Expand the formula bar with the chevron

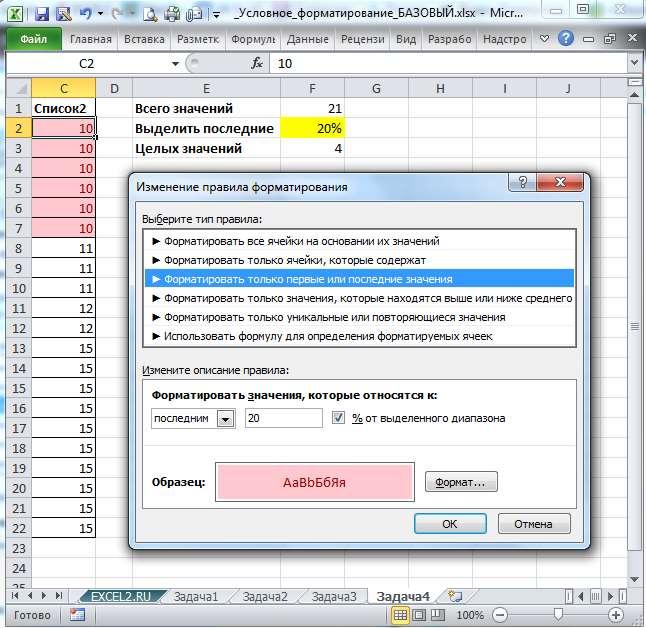tap(634, 63)
